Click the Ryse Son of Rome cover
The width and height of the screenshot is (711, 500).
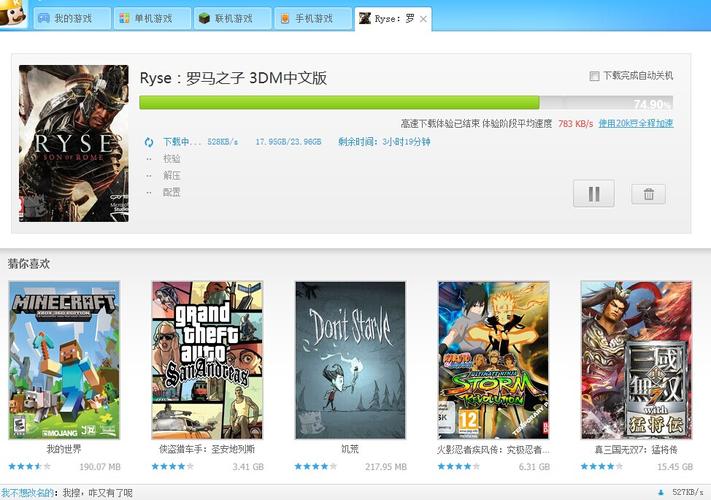[x=74, y=143]
